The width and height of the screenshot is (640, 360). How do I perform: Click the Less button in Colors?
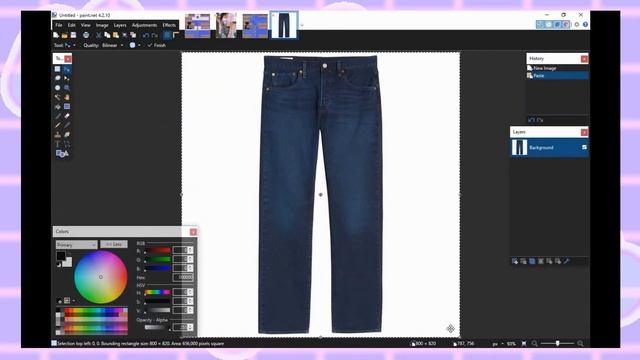(114, 244)
